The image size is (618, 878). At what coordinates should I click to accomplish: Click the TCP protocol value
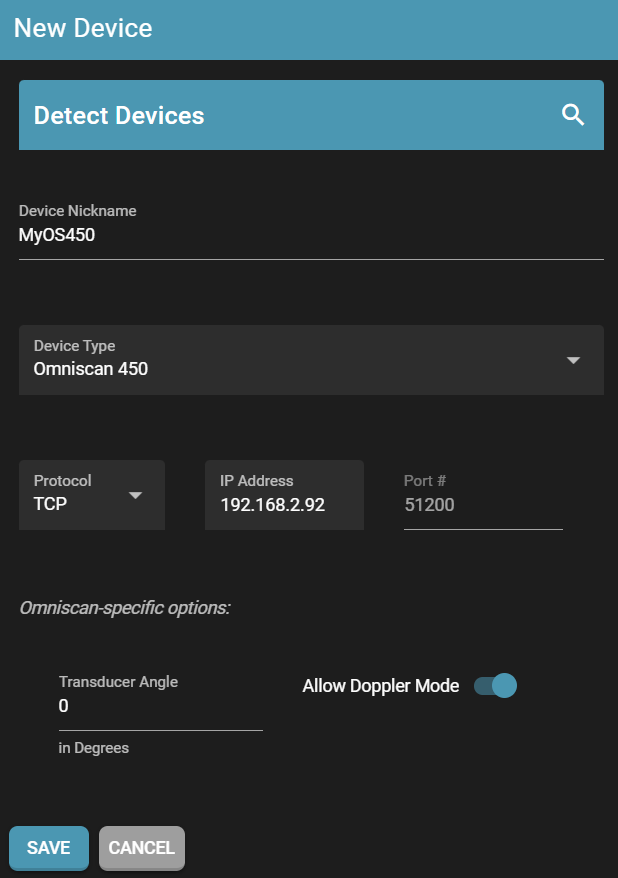click(51, 505)
